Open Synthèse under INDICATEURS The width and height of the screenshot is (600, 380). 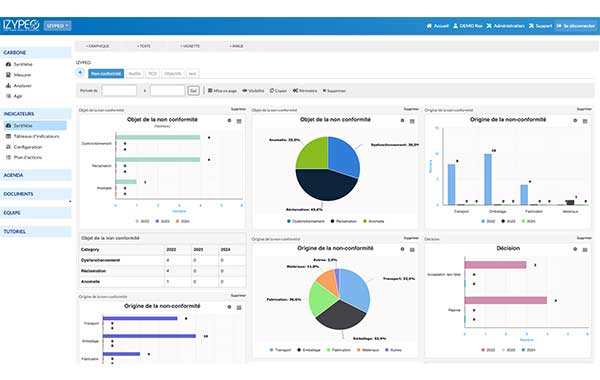click(x=35, y=126)
